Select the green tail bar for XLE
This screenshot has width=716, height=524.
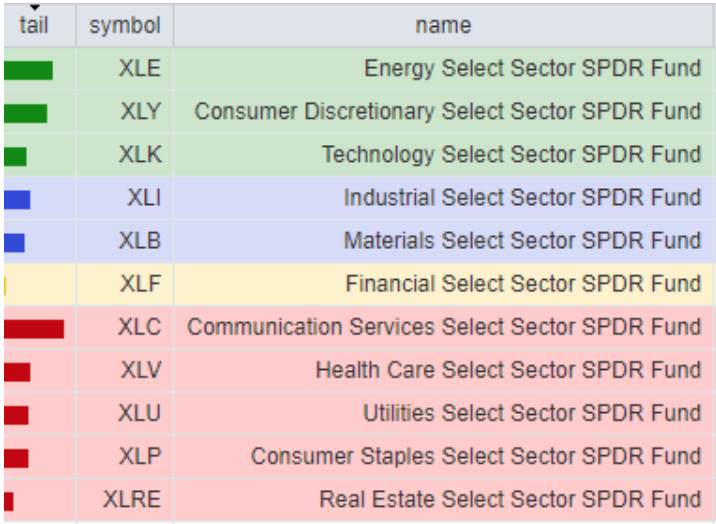click(x=28, y=70)
